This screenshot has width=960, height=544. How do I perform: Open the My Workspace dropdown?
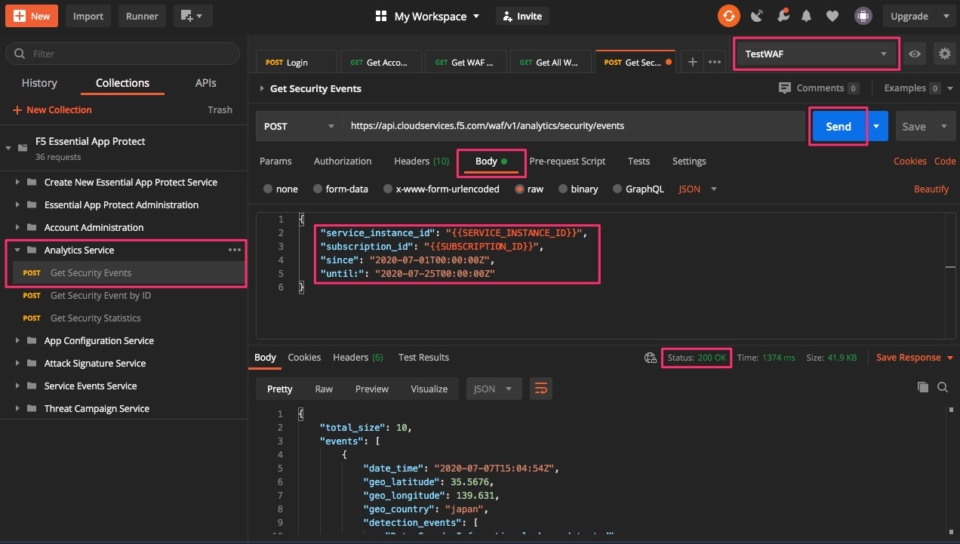[437, 17]
